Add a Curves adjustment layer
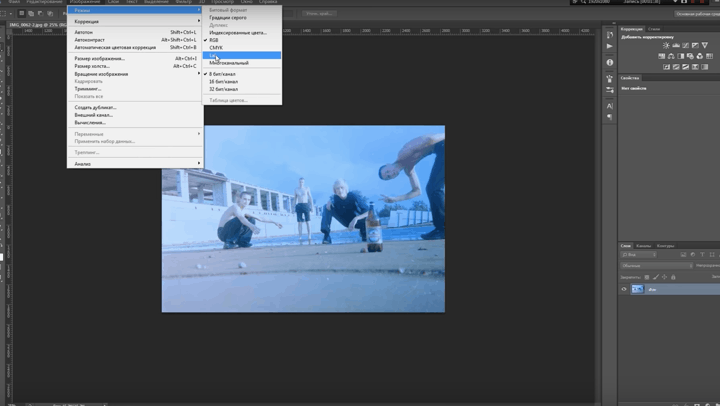Image resolution: width=720 pixels, height=406 pixels. 686,45
